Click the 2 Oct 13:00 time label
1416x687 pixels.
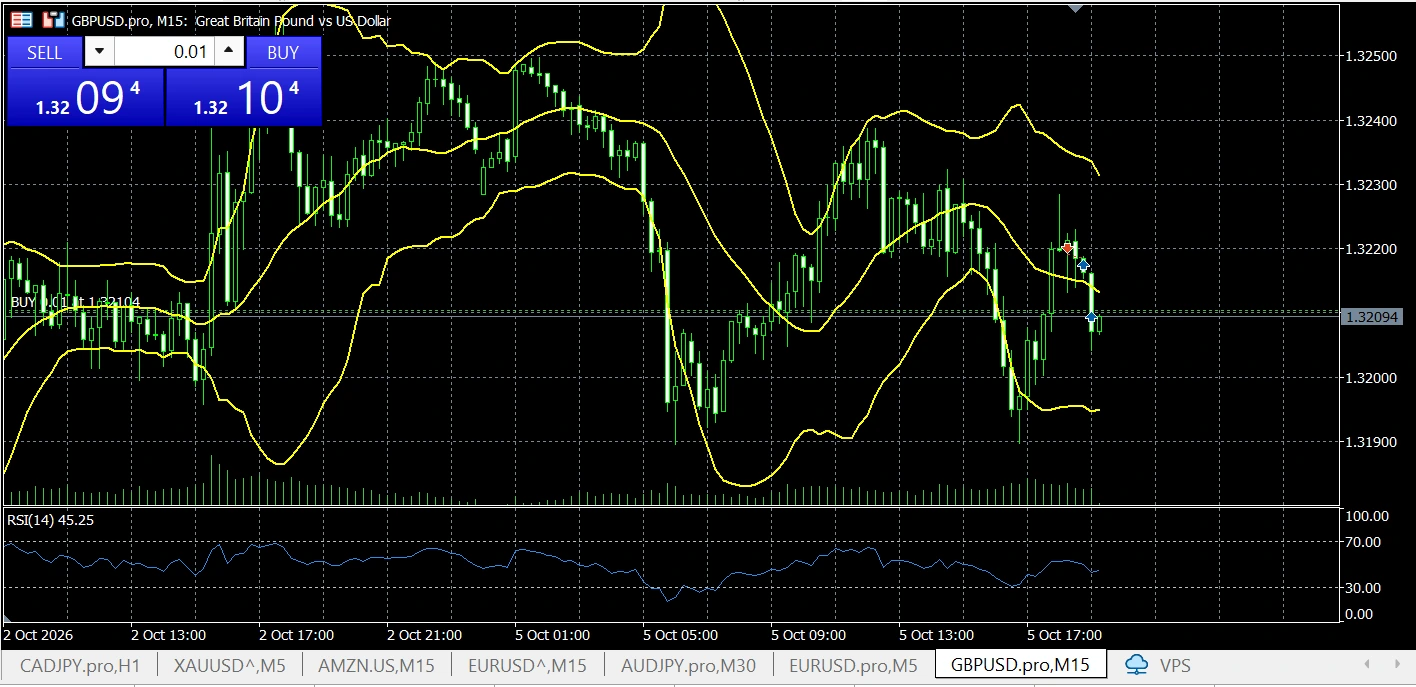point(168,635)
